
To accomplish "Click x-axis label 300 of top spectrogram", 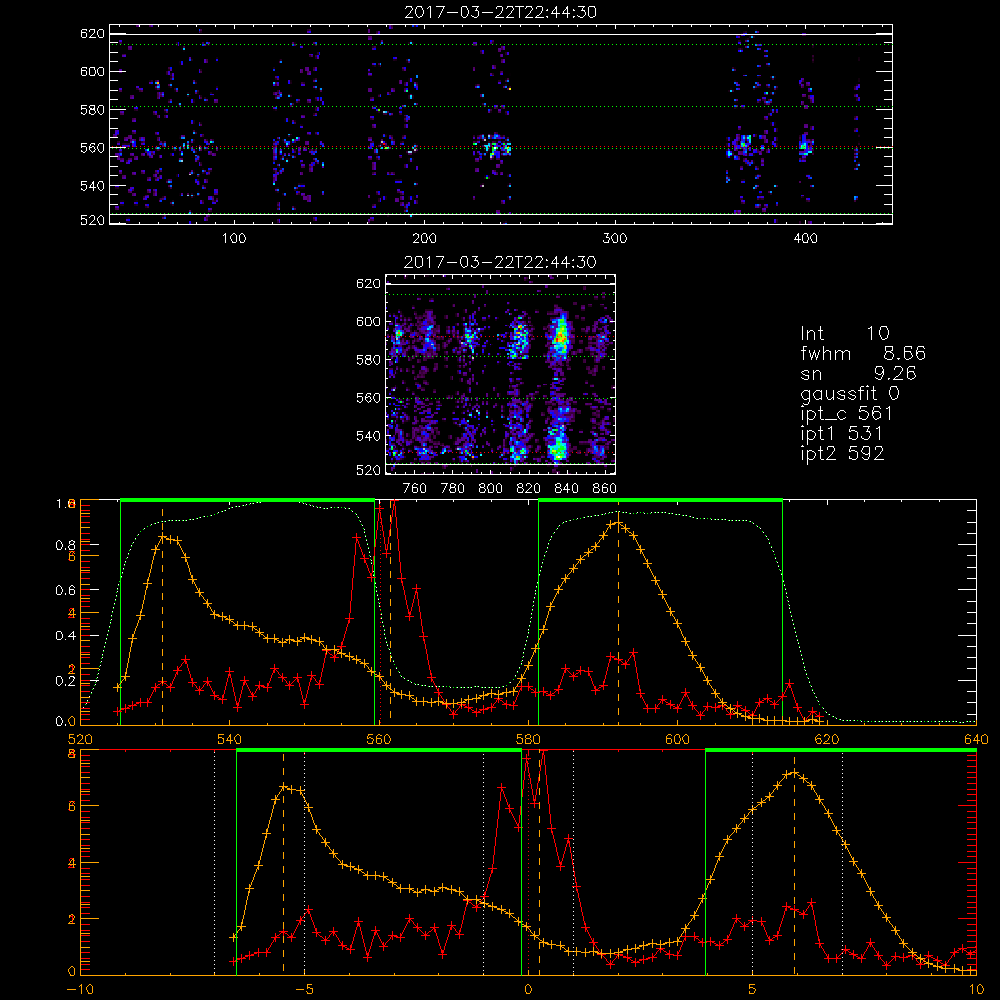I will tap(615, 239).
